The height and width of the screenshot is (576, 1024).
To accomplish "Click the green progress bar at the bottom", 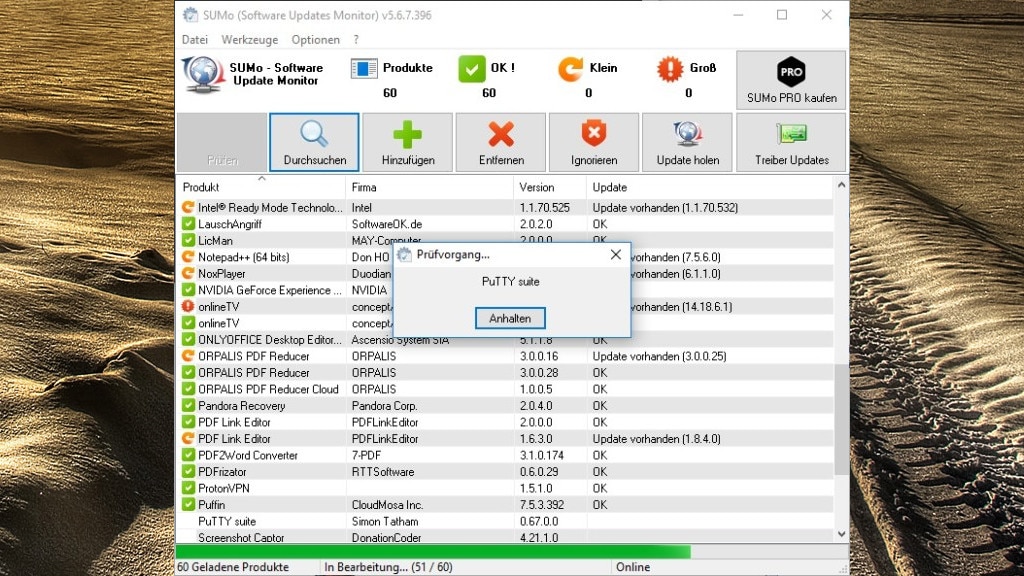I will point(433,552).
